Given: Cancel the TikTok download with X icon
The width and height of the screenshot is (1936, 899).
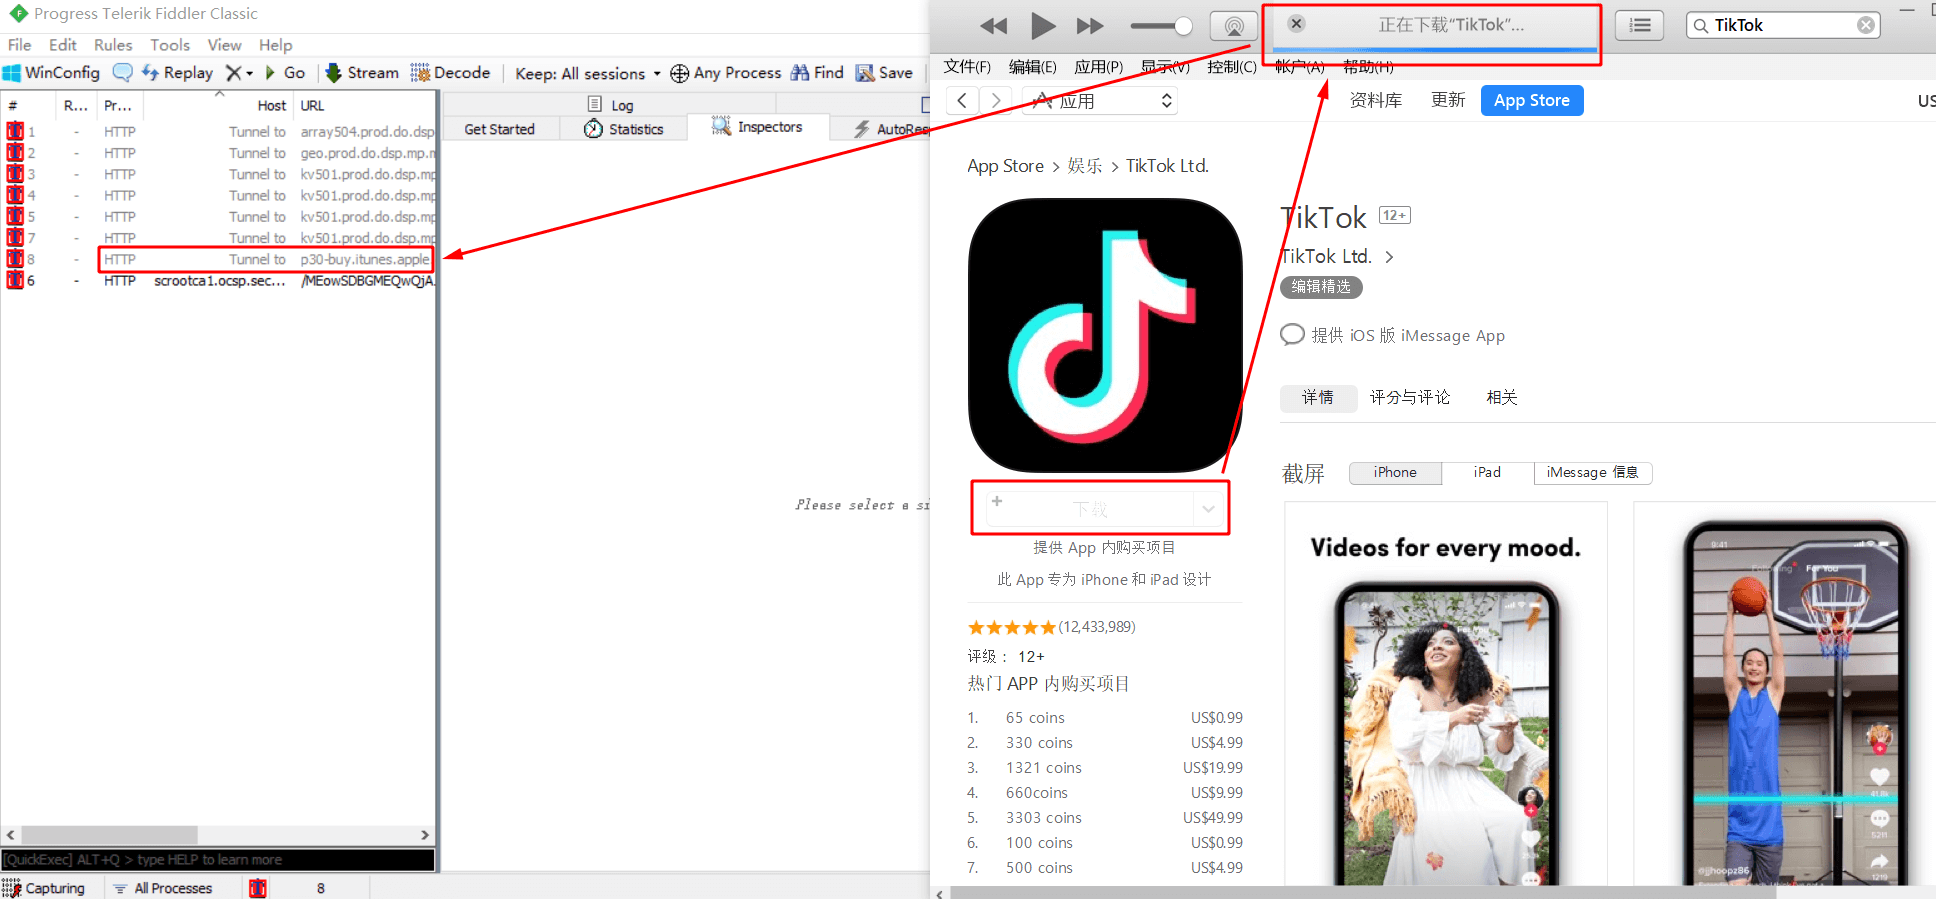Looking at the screenshot, I should (1296, 24).
